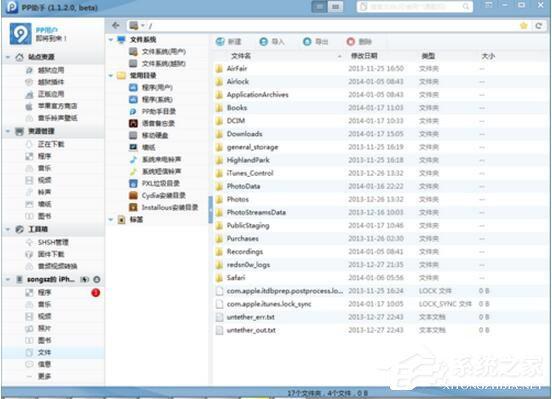552x399 pixels.
Task: Open 正版应用 in the sidebar
Action: [51, 94]
